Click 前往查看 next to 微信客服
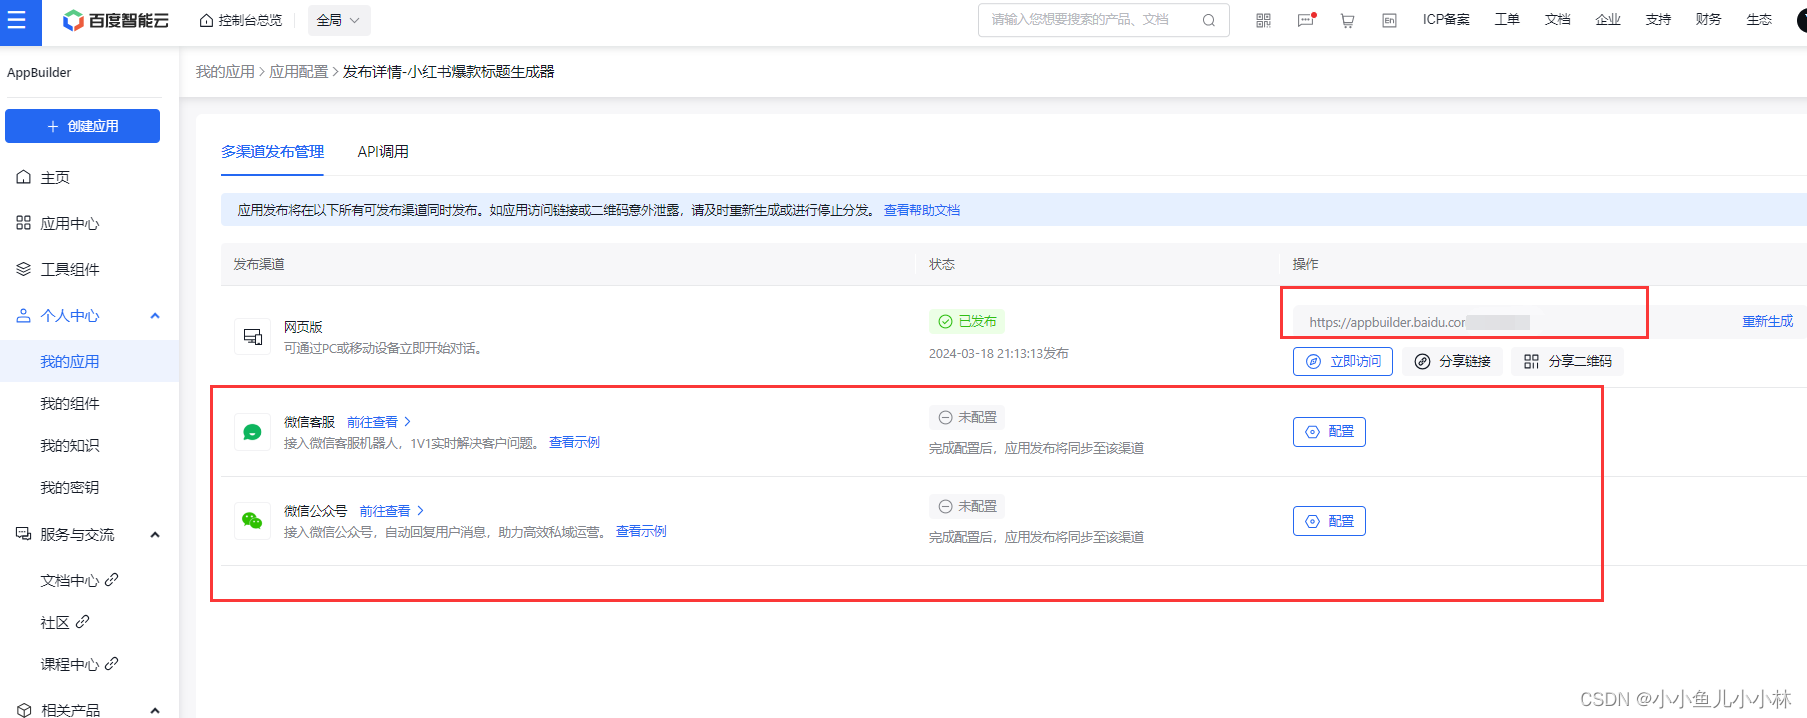Image resolution: width=1807 pixels, height=718 pixels. pos(379,422)
